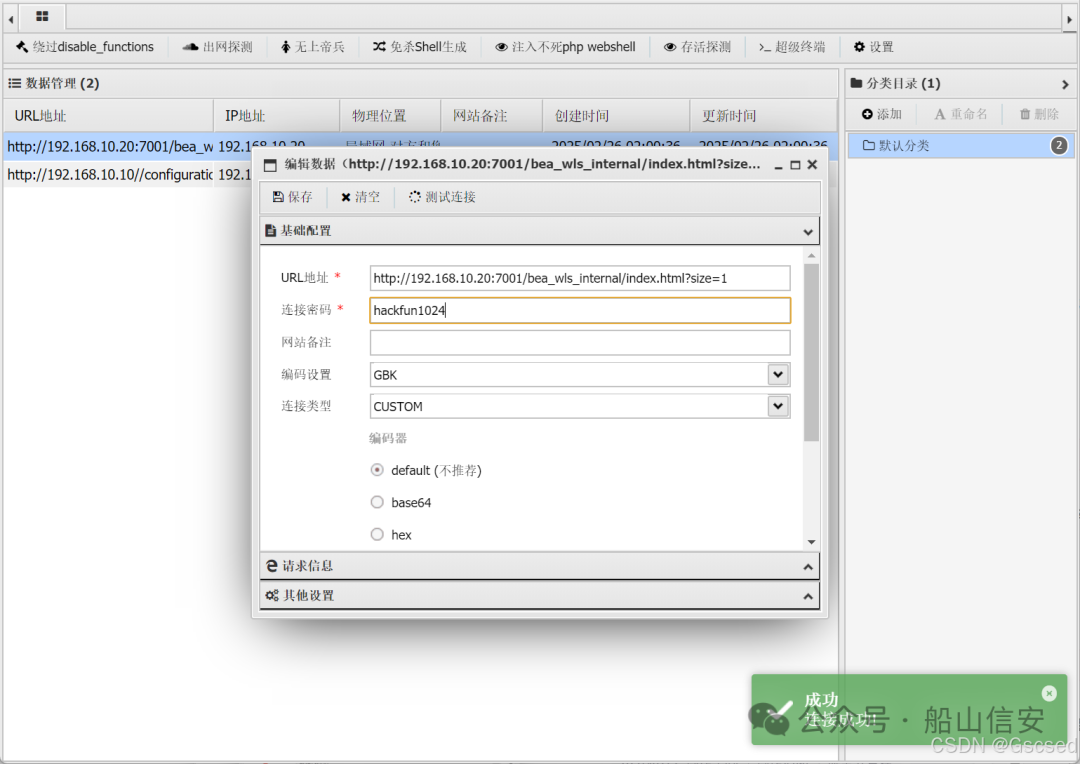1080x764 pixels.
Task: Minimize the 编辑数据 dialog
Action: coord(778,165)
